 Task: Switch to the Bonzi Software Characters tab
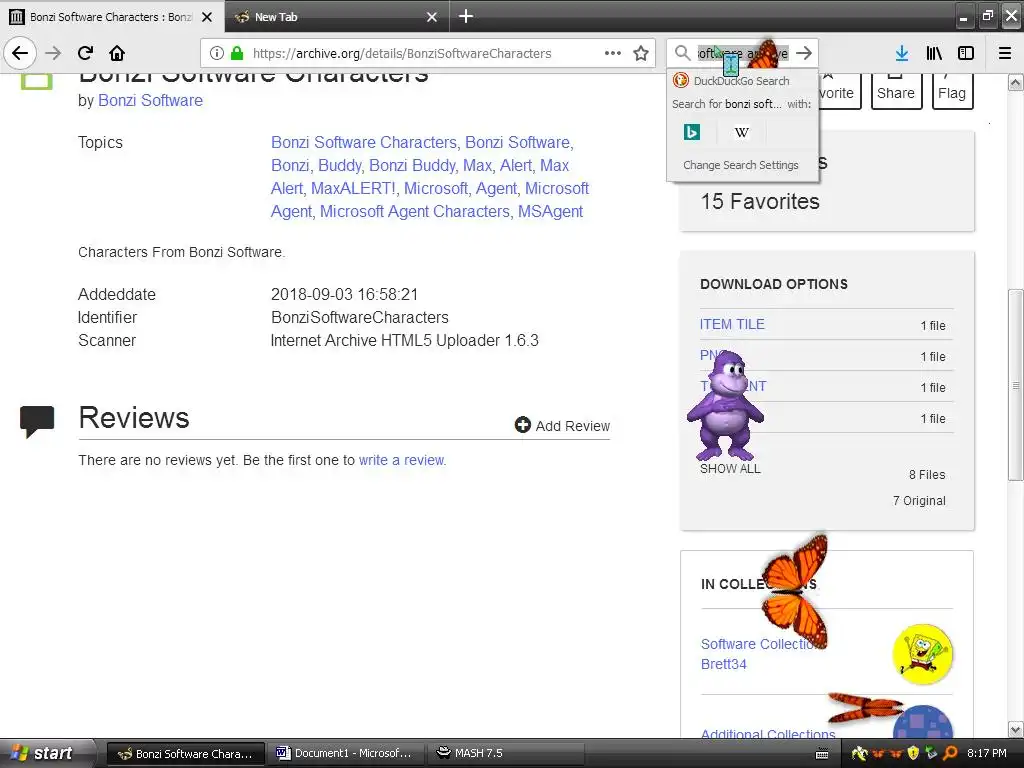111,17
